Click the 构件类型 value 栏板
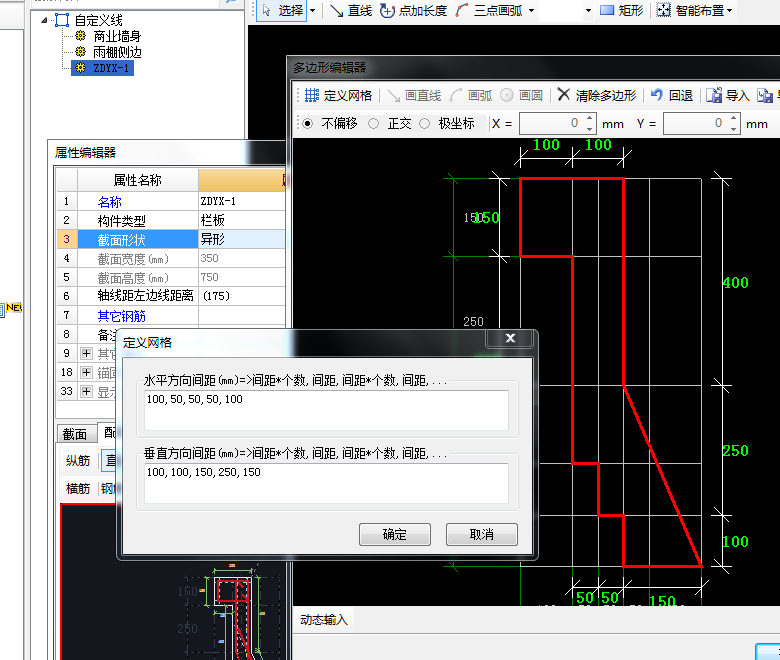This screenshot has width=780, height=660. click(213, 220)
